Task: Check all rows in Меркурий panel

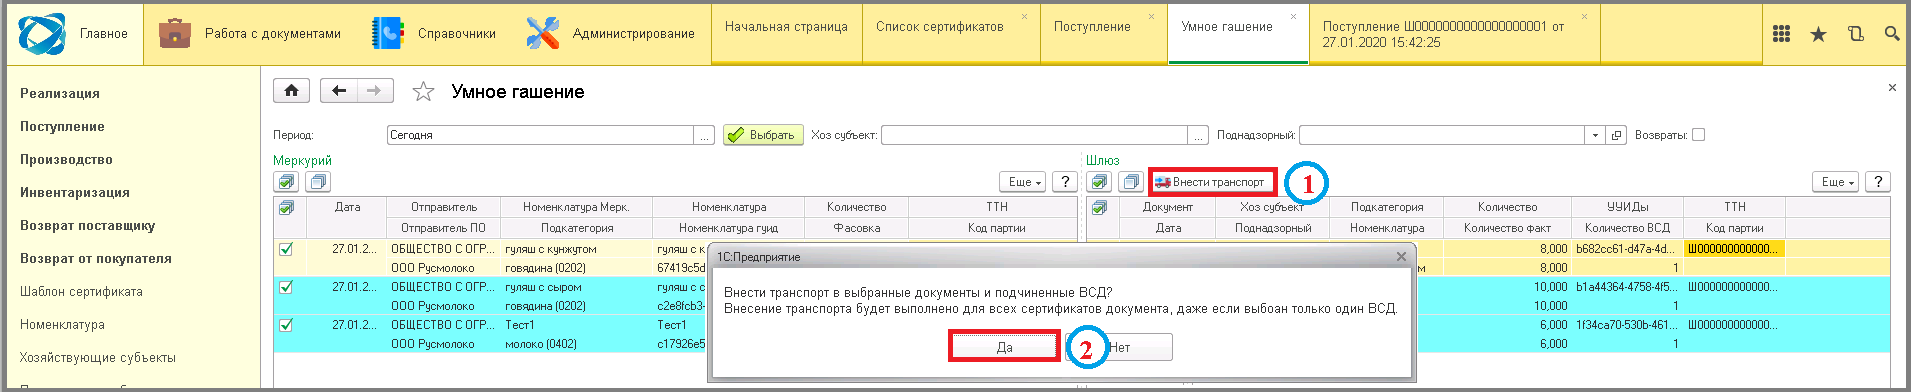Action: coord(287,181)
